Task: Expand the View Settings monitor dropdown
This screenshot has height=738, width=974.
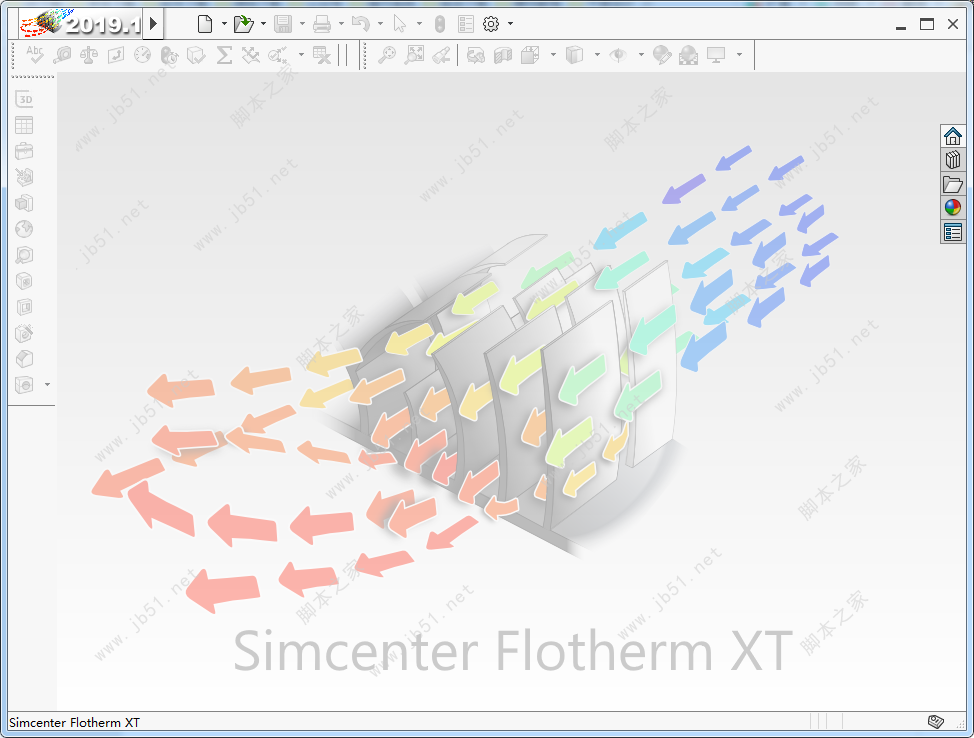Action: click(739, 55)
